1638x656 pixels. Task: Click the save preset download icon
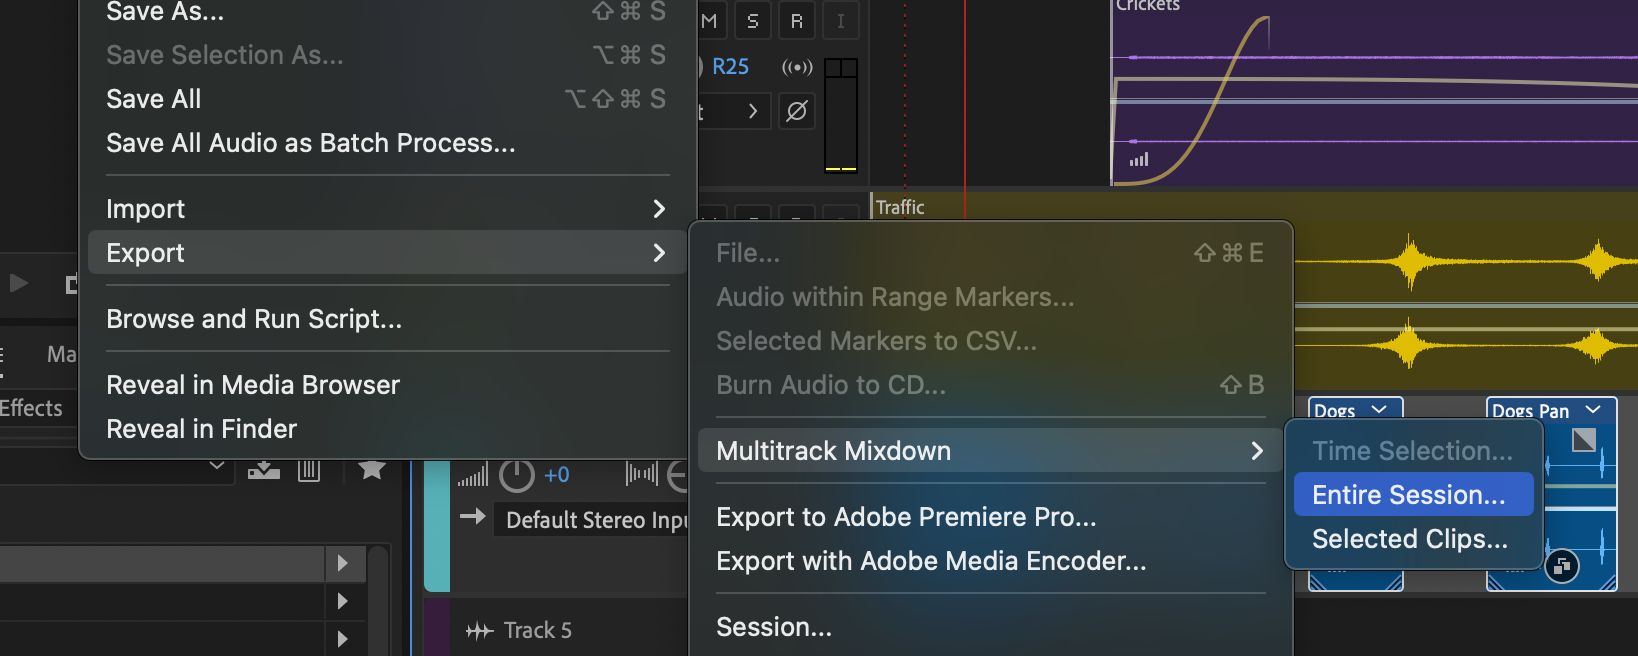point(264,470)
